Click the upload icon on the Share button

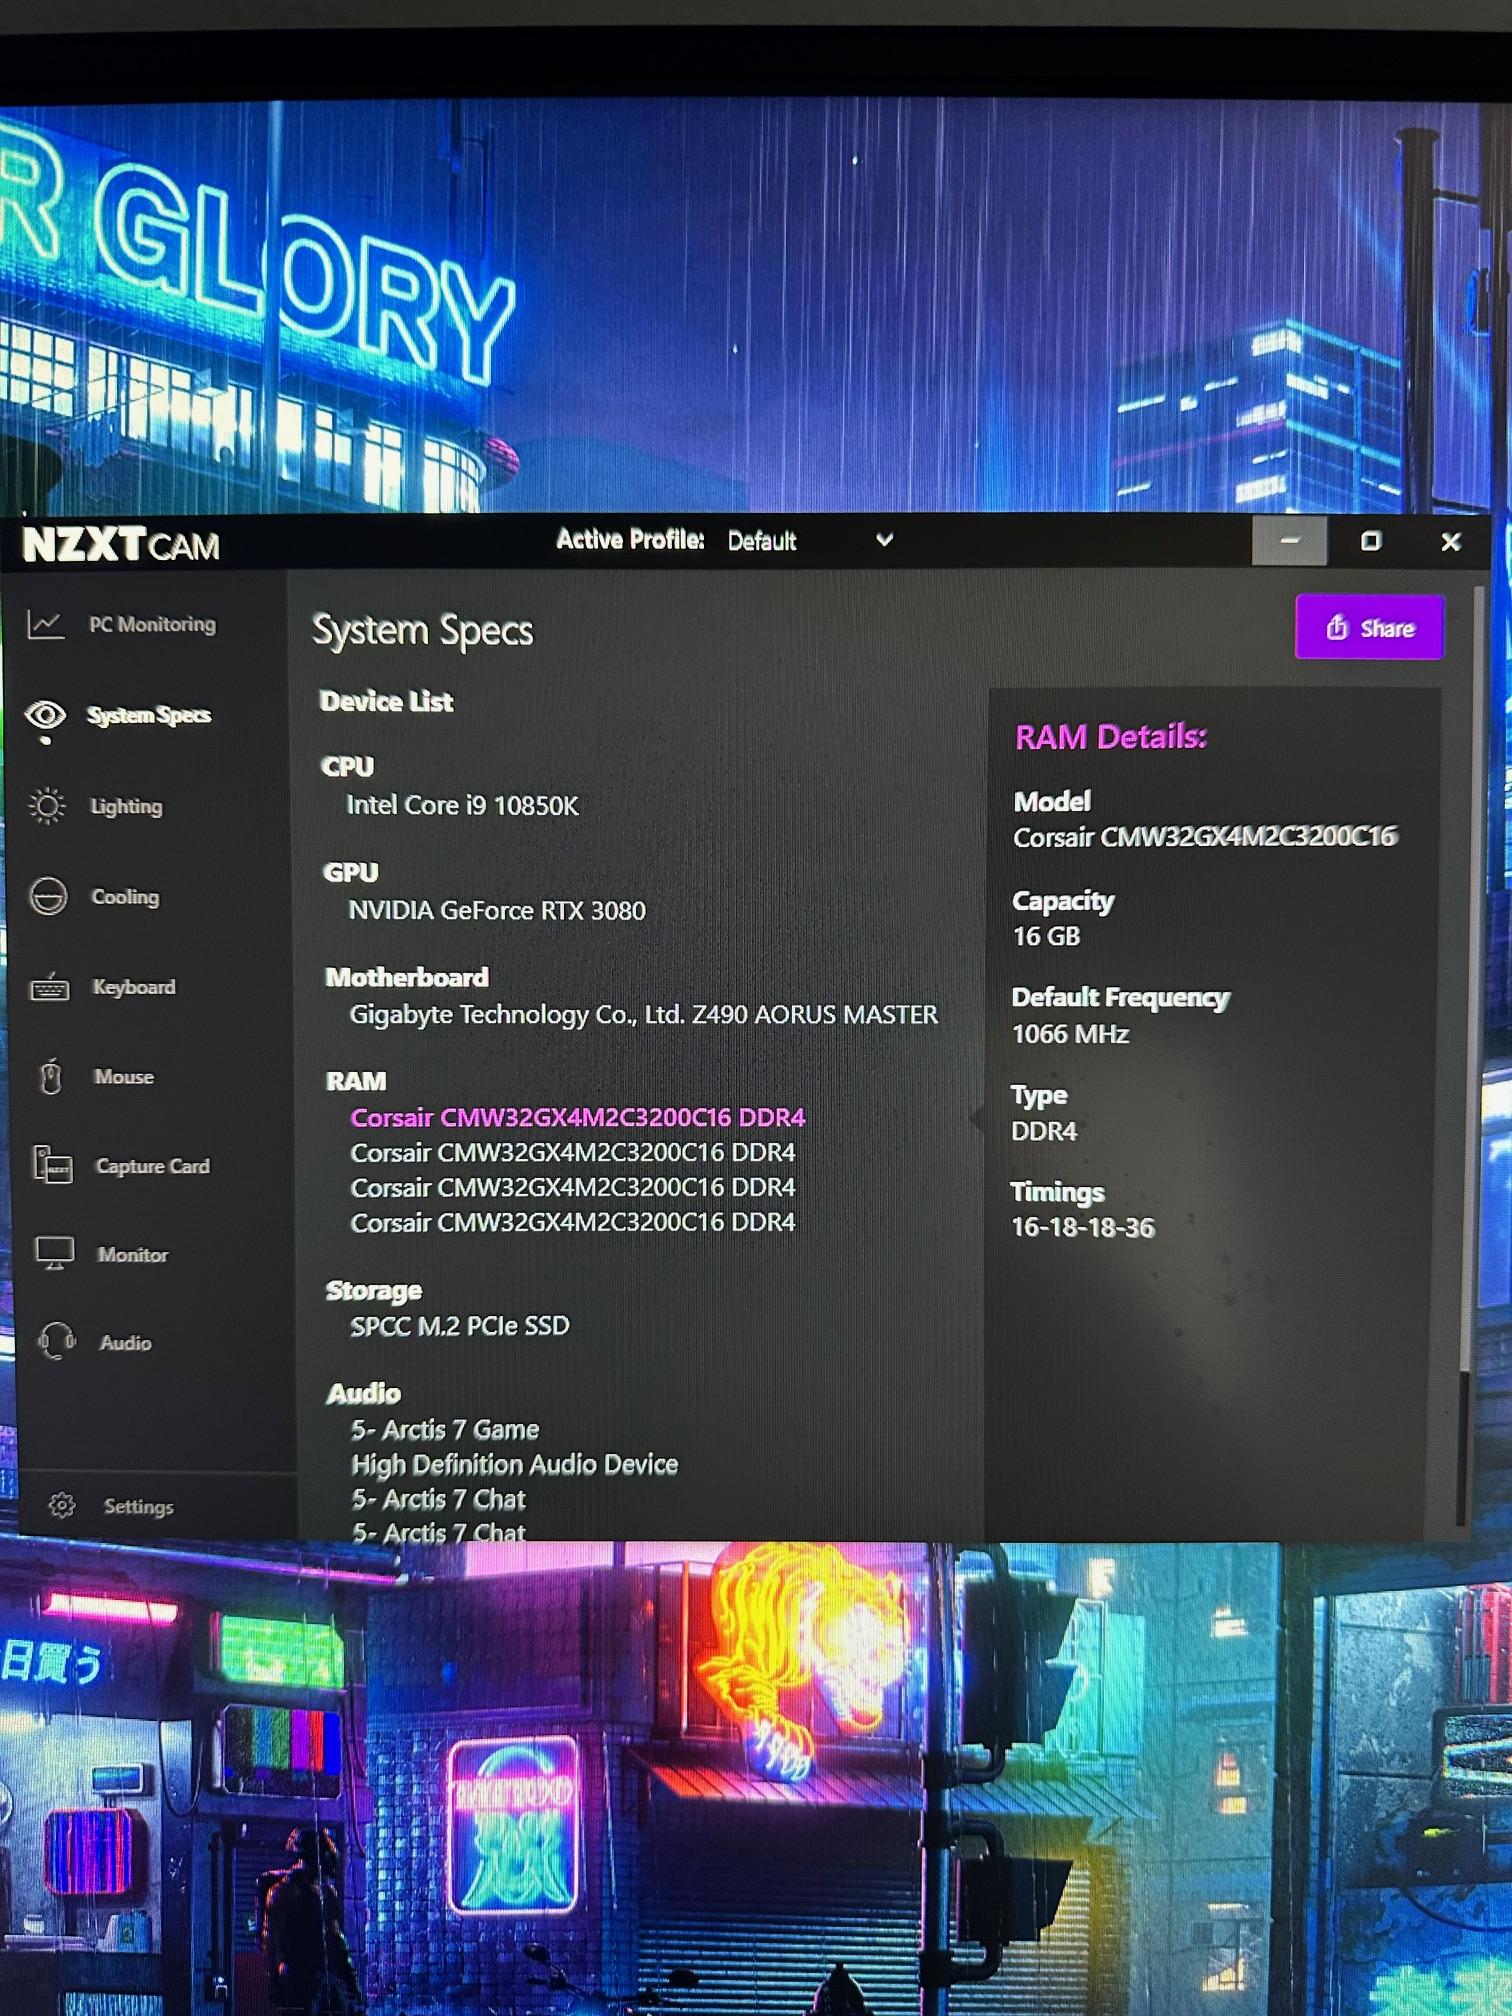(1337, 628)
